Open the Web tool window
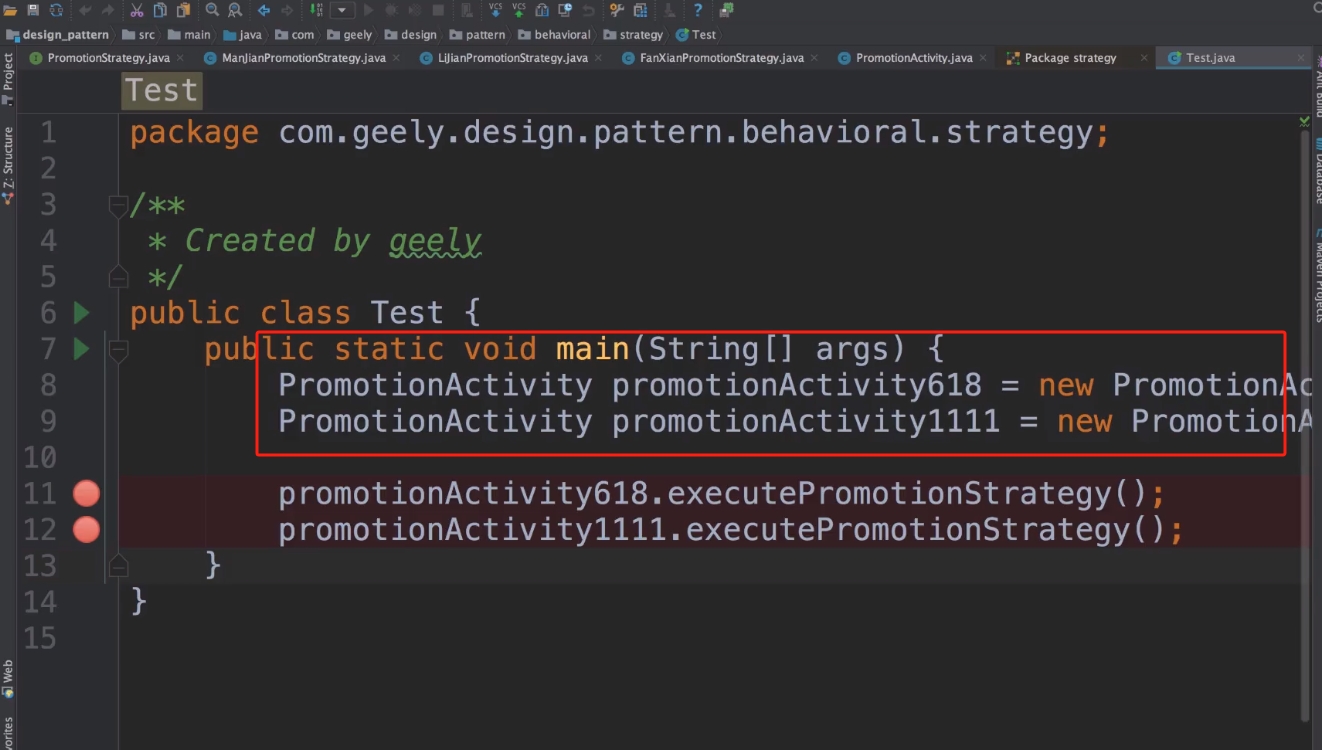The height and width of the screenshot is (750, 1322). [x=8, y=677]
